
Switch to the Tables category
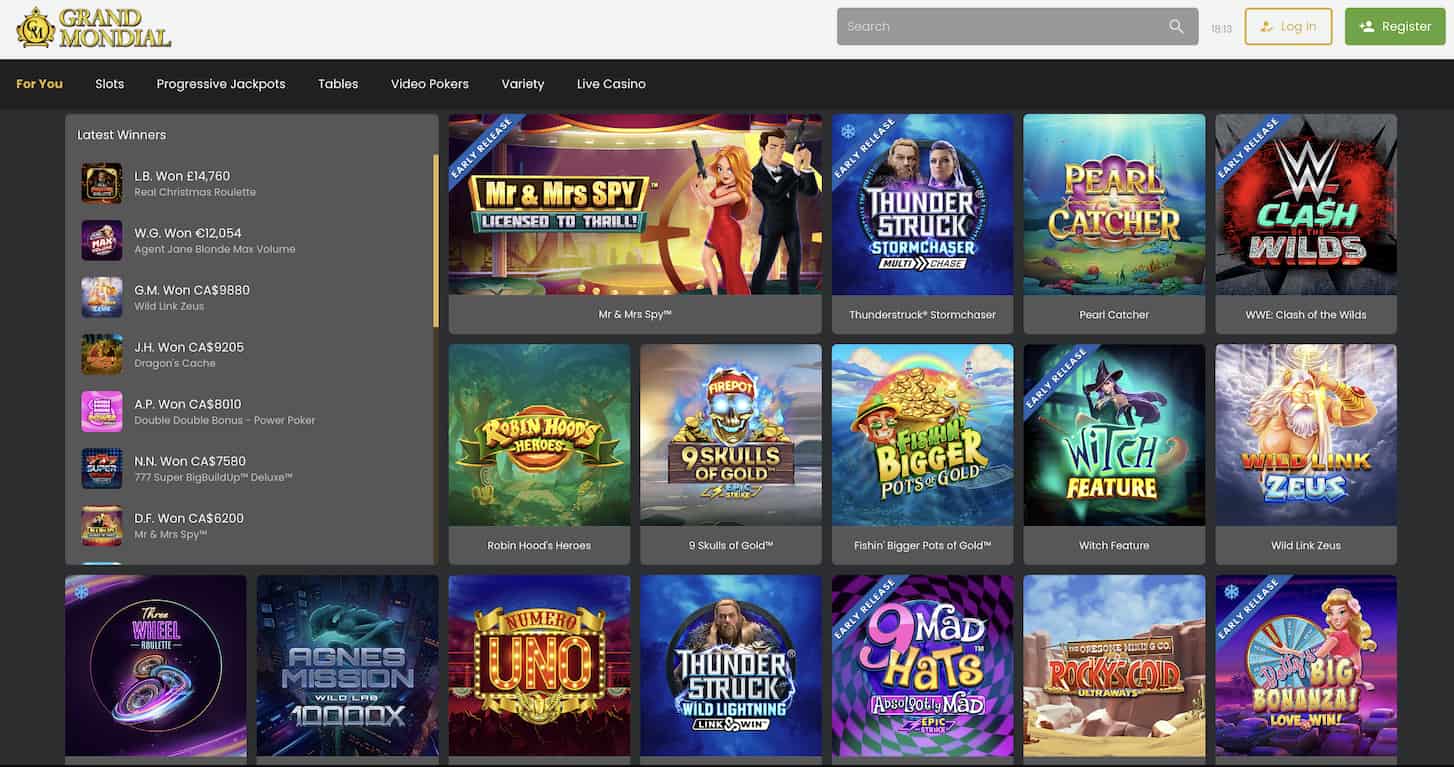(338, 84)
